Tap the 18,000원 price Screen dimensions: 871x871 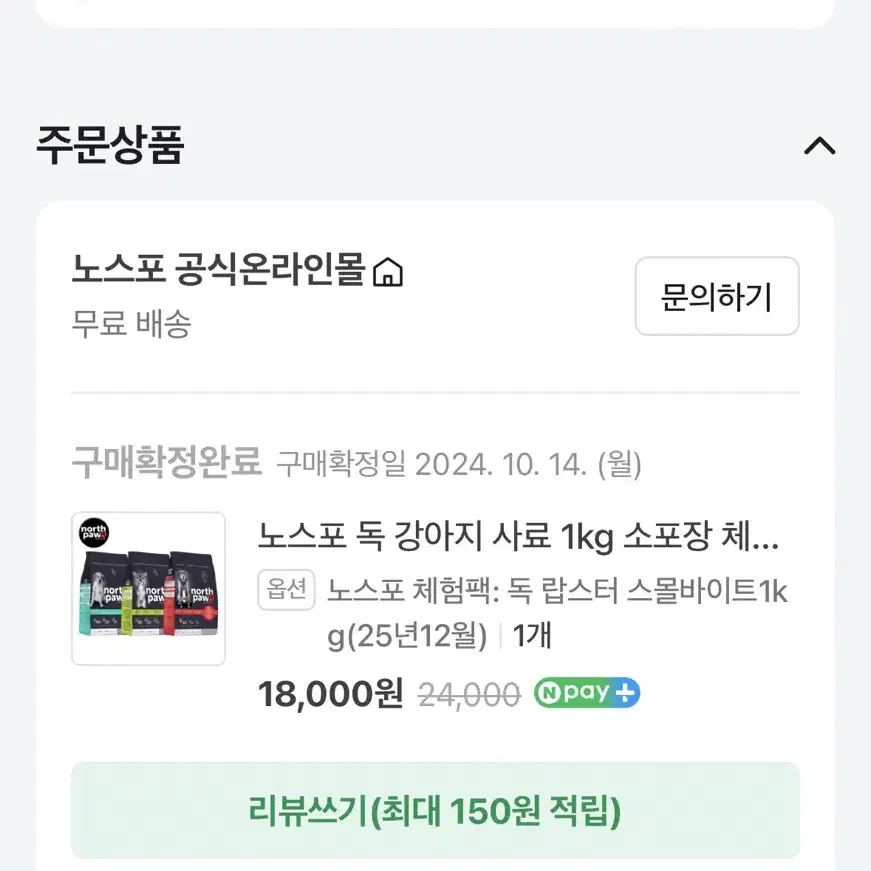coord(331,694)
